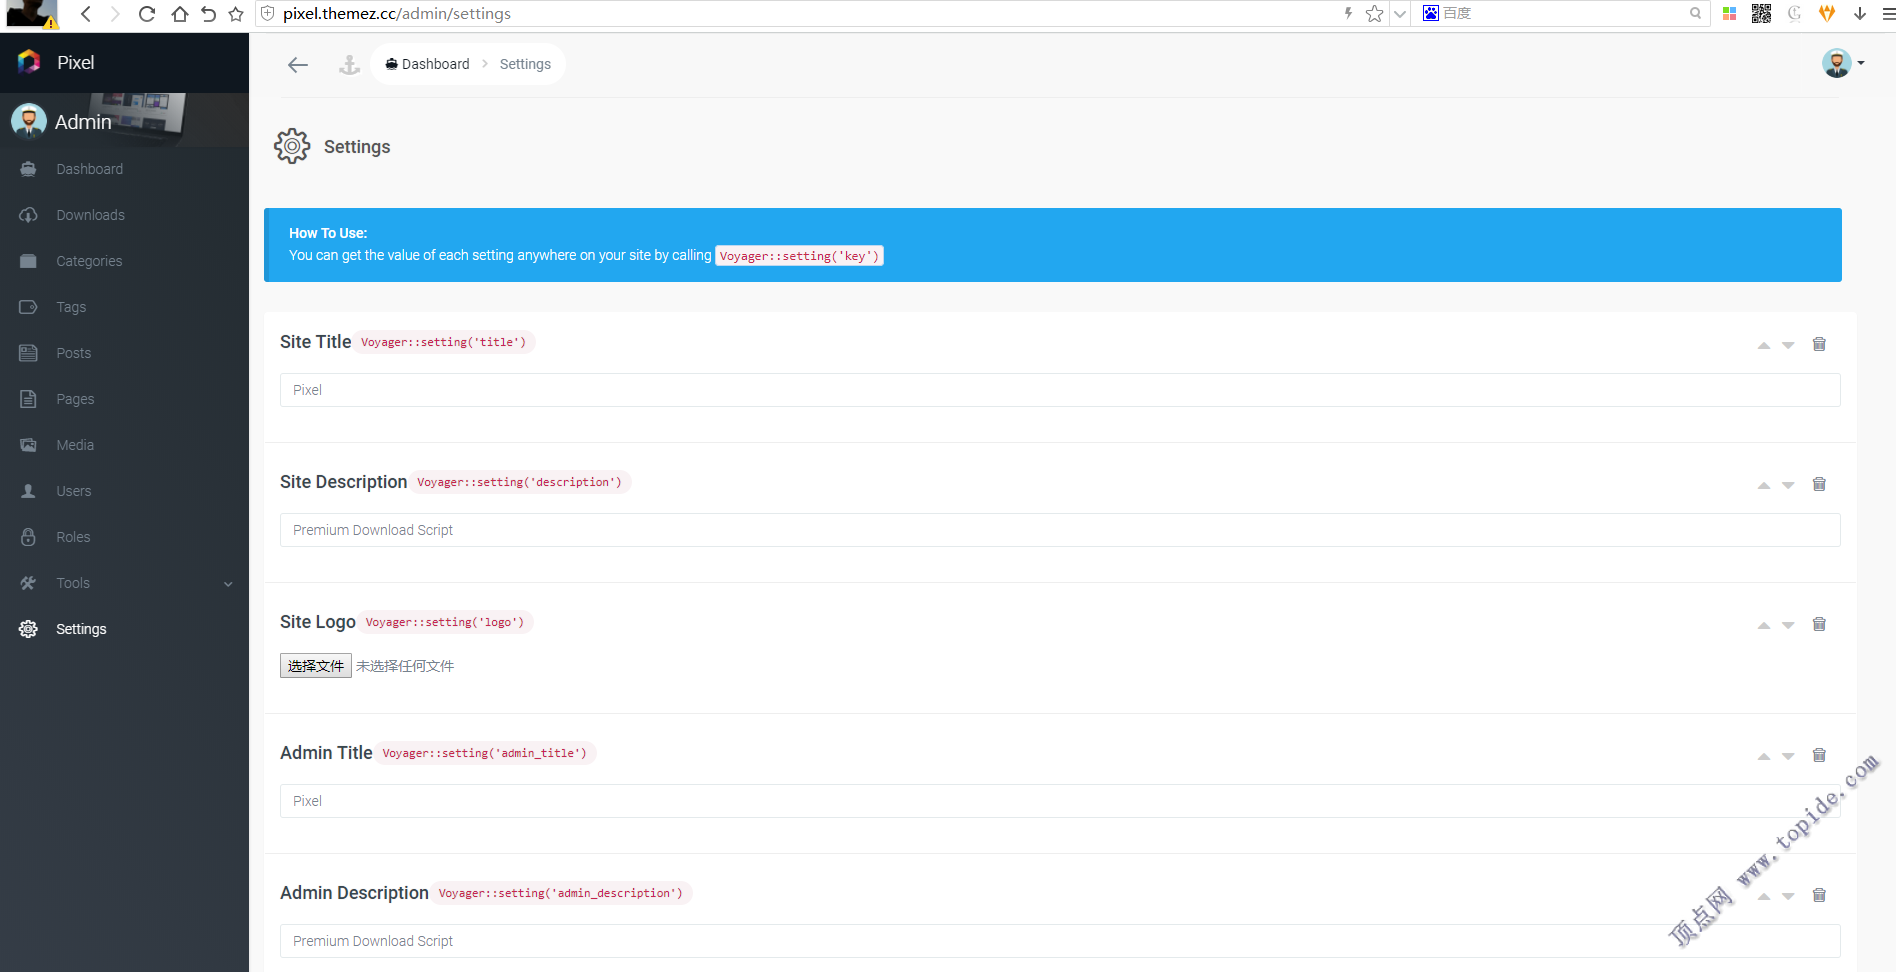Open Users in the sidebar
The height and width of the screenshot is (972, 1896).
[x=73, y=491]
